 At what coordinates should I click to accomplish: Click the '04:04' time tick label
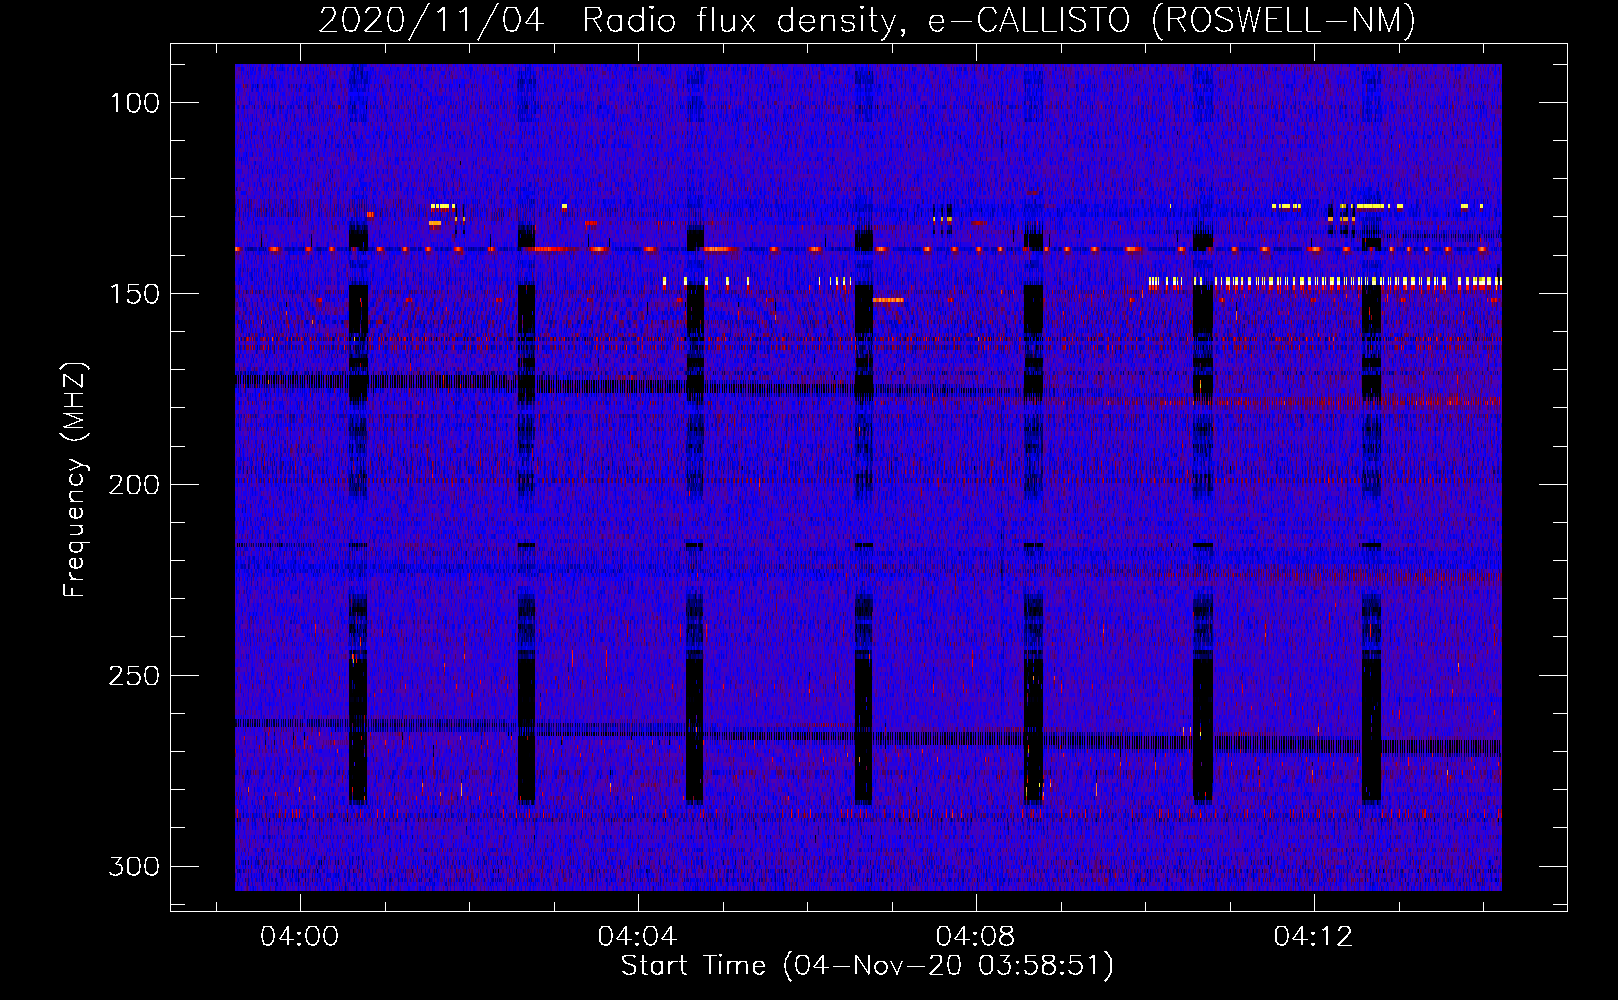pyautogui.click(x=637, y=937)
